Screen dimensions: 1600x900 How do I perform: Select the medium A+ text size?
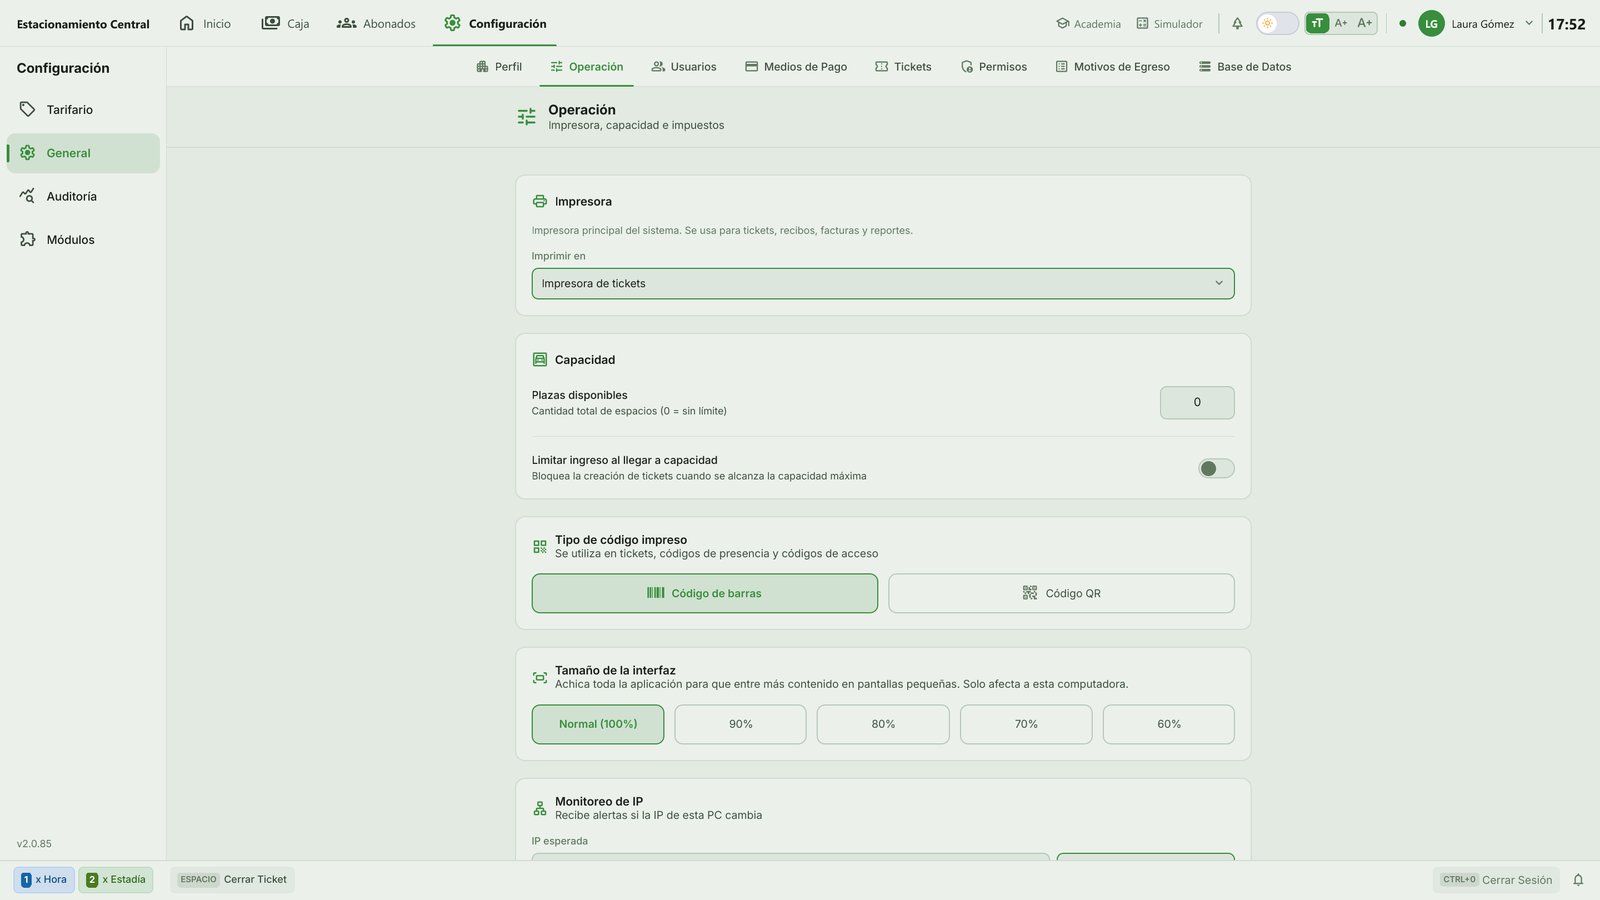(x=1341, y=23)
